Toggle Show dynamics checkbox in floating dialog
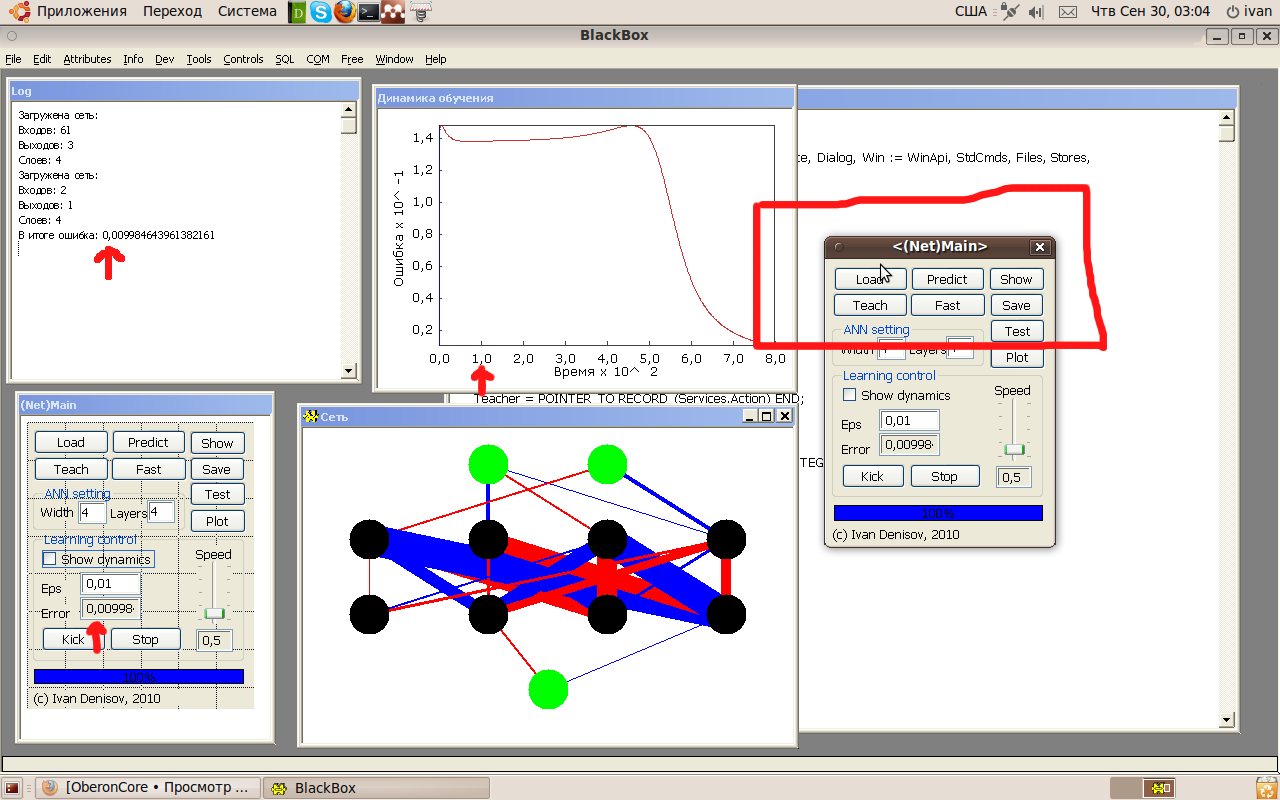1280x800 pixels. 850,395
